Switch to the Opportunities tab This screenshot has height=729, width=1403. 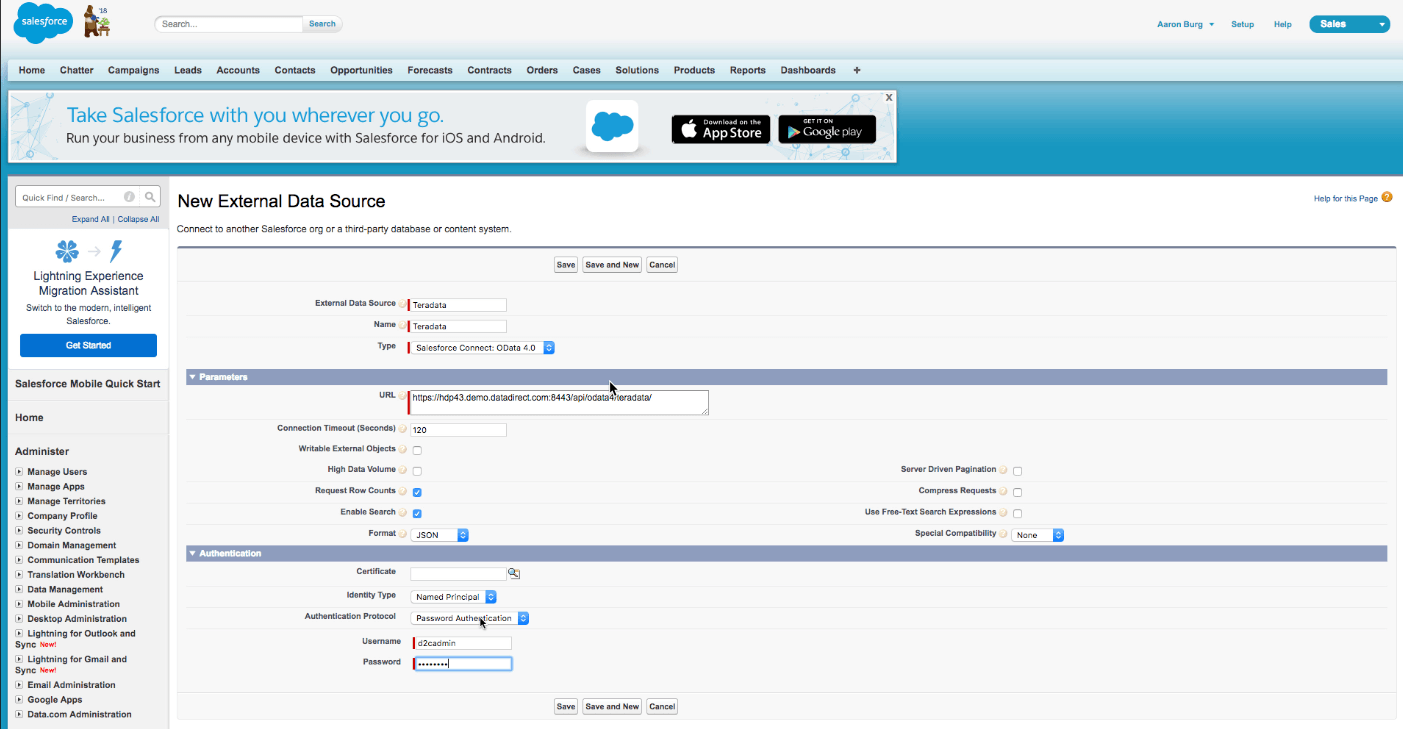[361, 70]
